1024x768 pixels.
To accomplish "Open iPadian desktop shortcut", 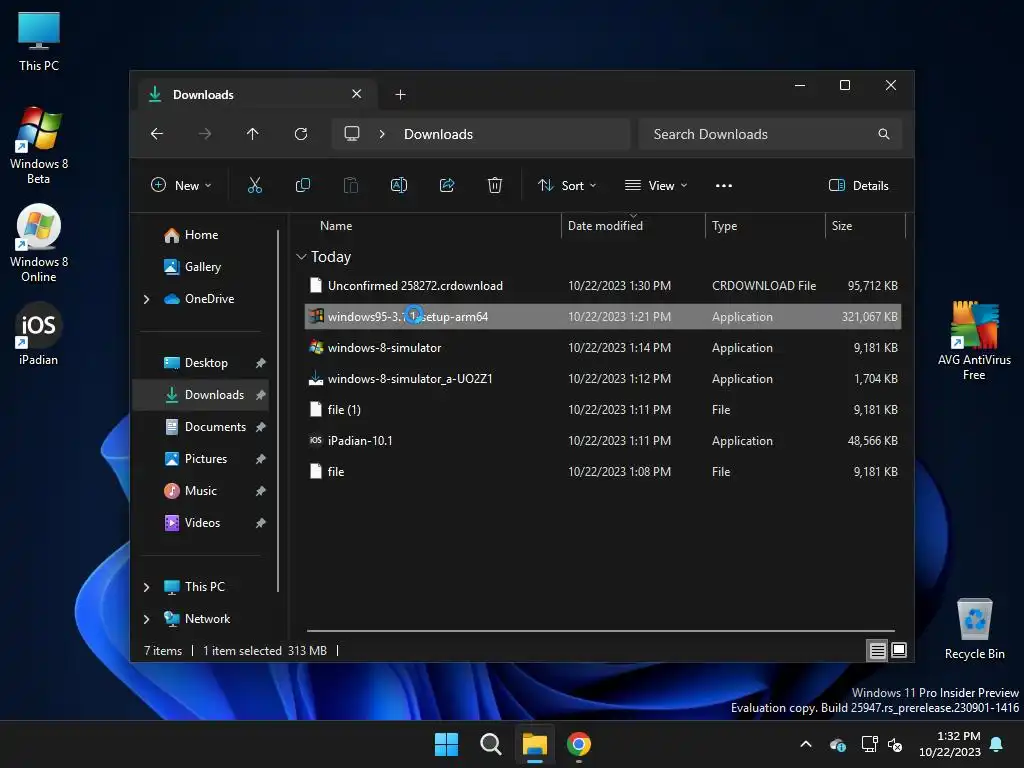I will click(x=39, y=334).
